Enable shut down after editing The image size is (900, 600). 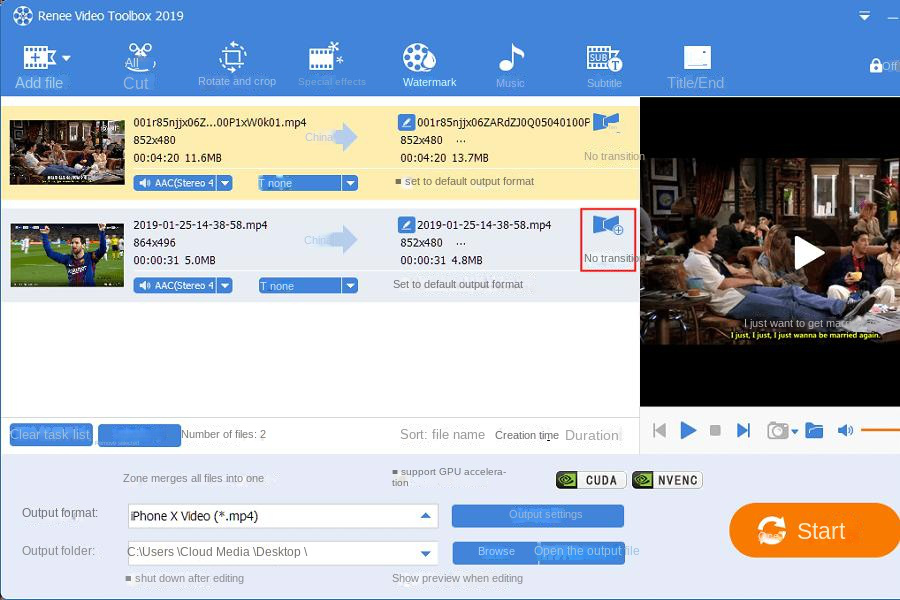click(x=128, y=578)
